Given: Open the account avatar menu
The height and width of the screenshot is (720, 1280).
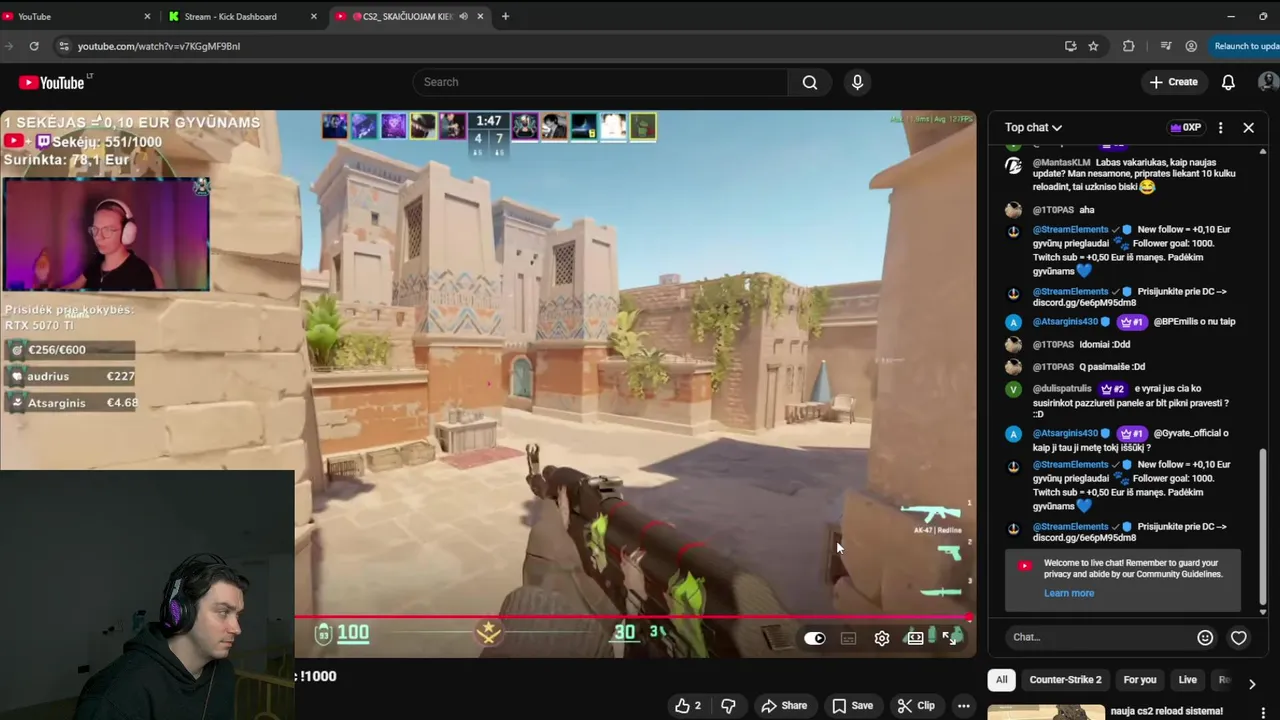Looking at the screenshot, I should click(x=1270, y=82).
